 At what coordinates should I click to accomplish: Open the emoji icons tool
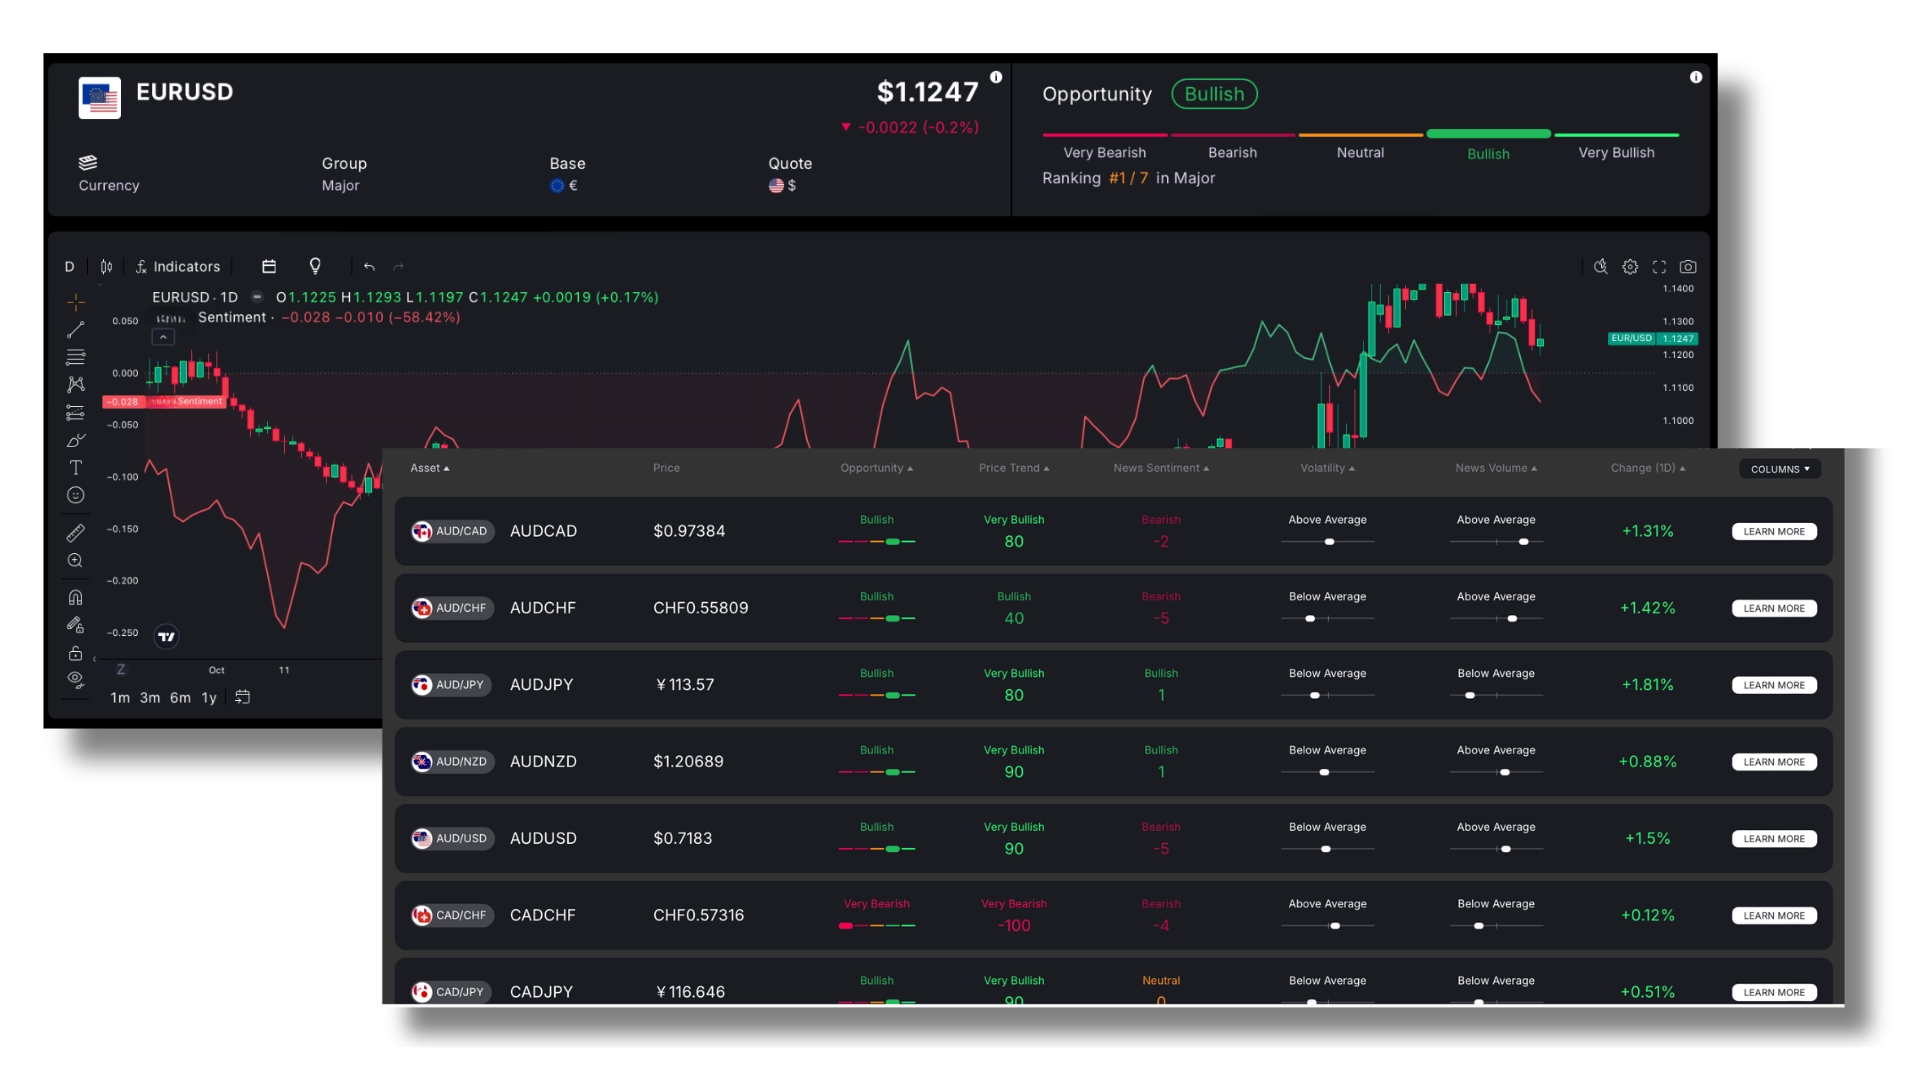tap(76, 495)
